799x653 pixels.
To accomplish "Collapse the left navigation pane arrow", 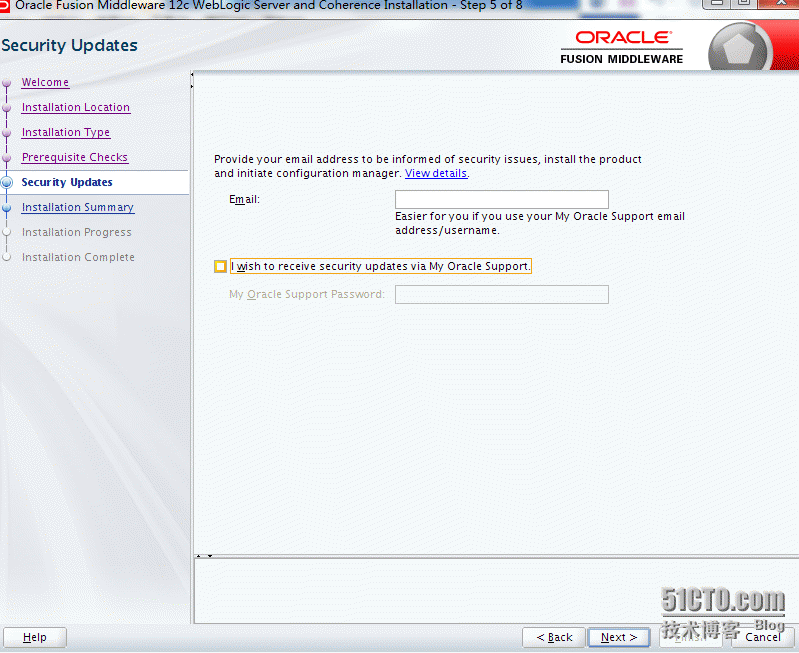I will [192, 75].
